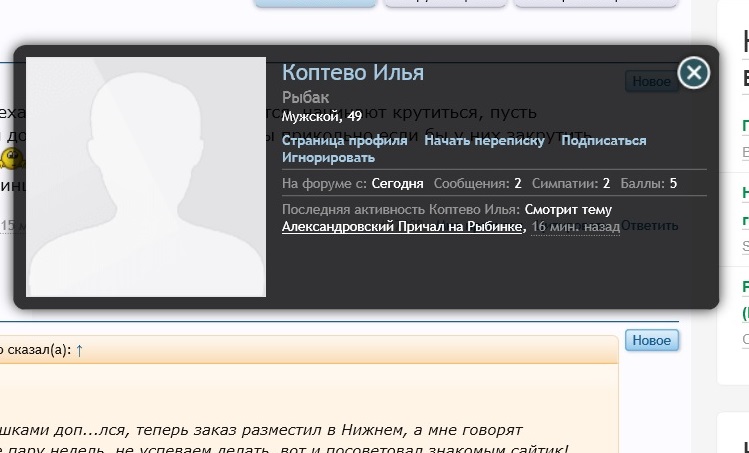This screenshot has width=749, height=453.
Task: Open the Симпатии count value
Action: tap(606, 184)
